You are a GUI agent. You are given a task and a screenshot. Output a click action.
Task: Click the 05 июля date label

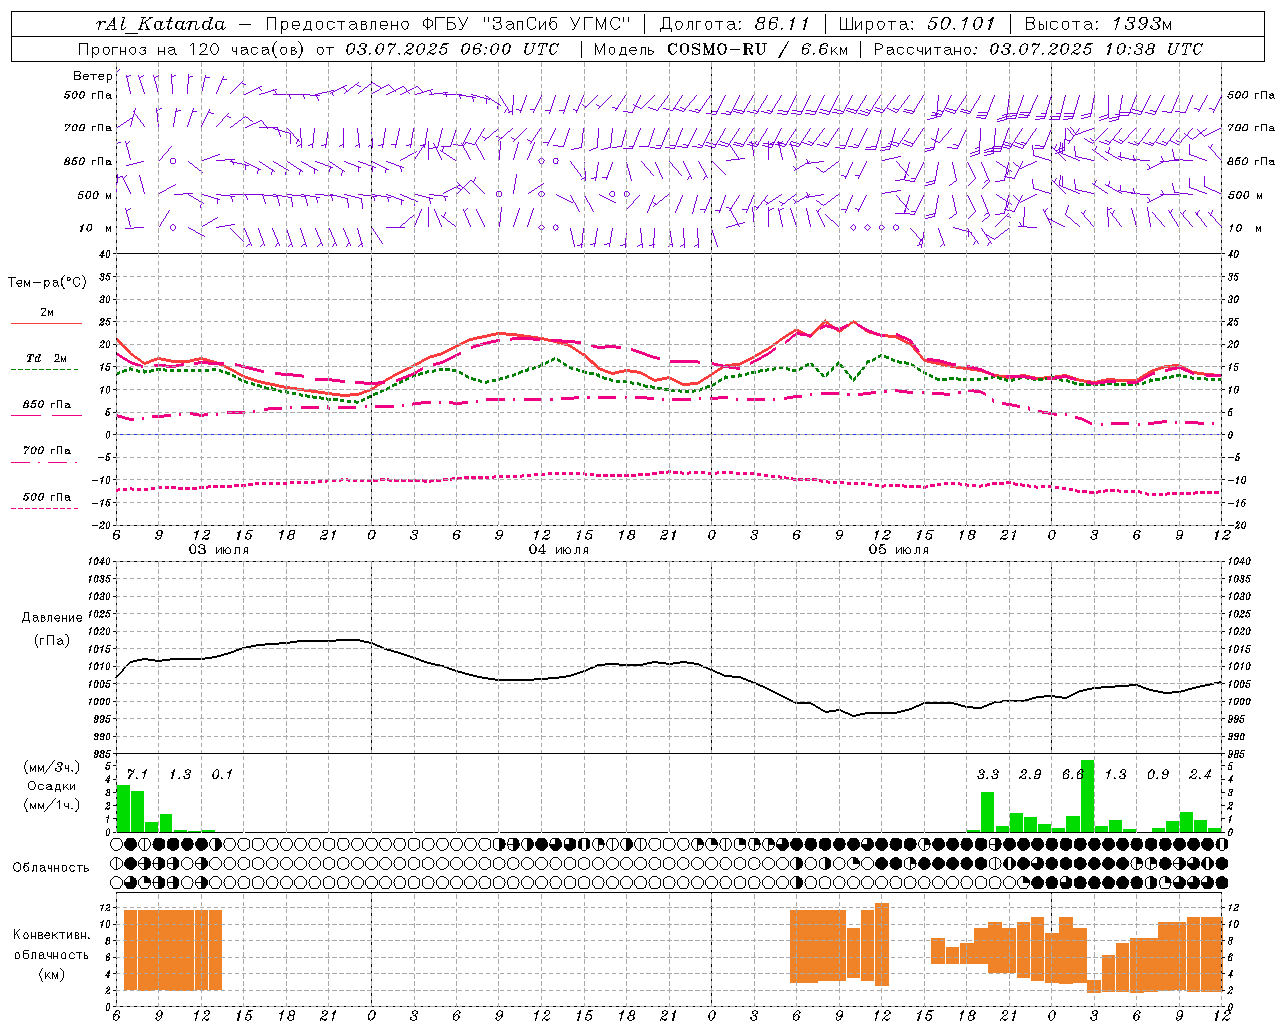click(898, 550)
